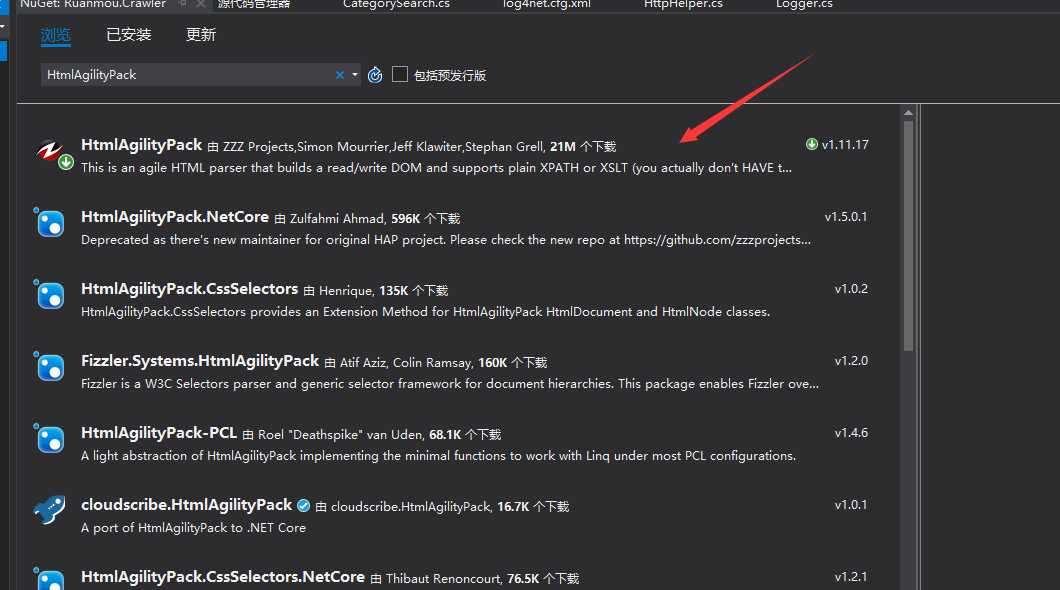Clear the HtmlAgilityPack search text

(340, 75)
